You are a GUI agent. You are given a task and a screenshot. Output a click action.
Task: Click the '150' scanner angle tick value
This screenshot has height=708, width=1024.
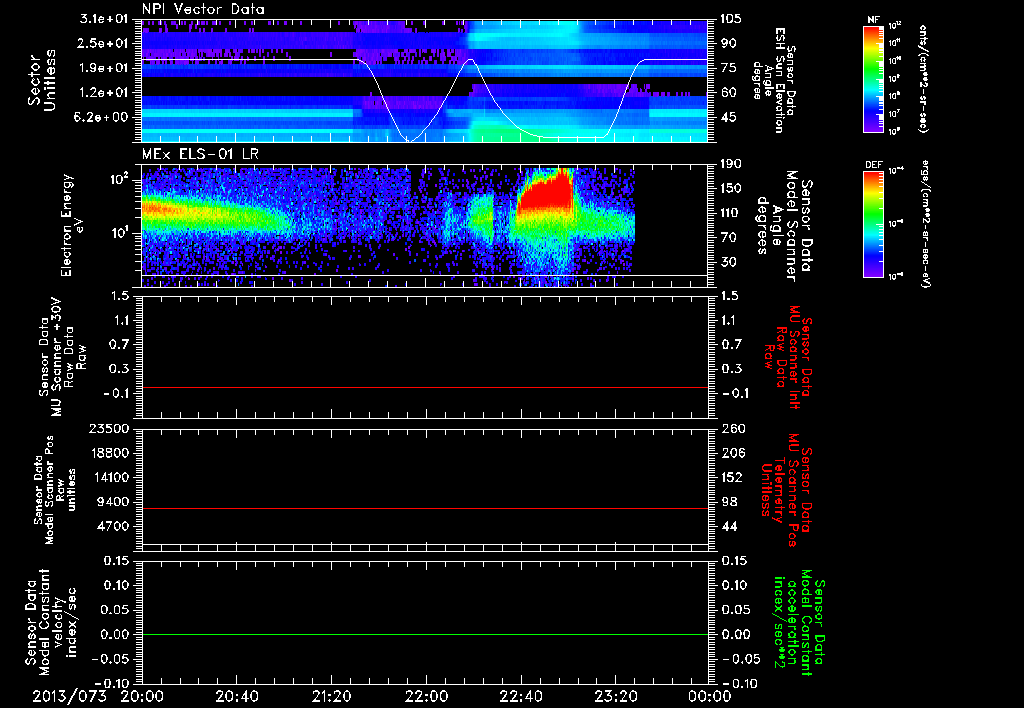731,189
